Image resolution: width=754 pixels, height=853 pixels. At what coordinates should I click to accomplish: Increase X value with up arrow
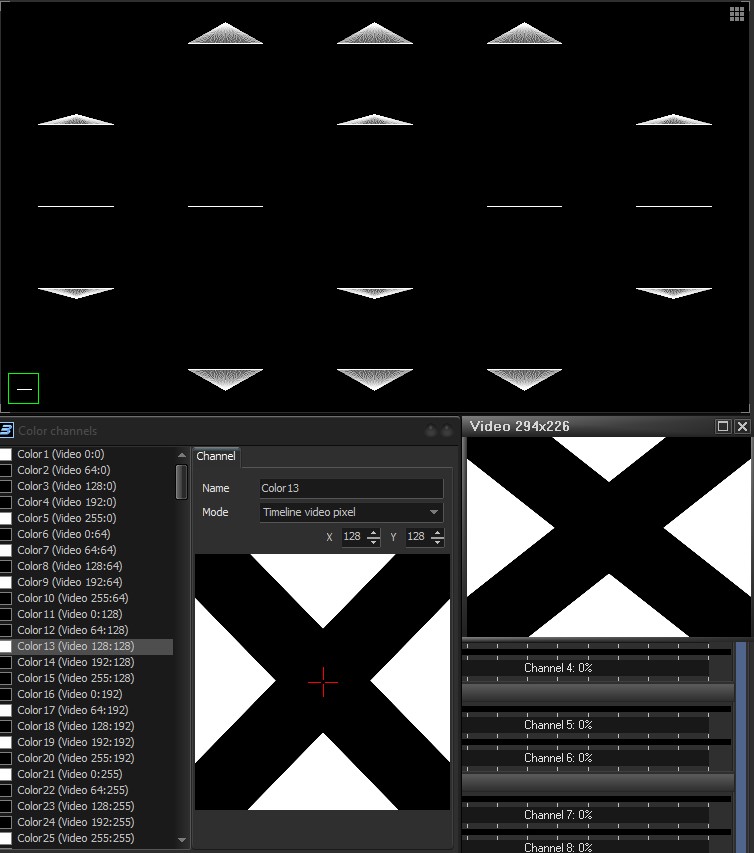click(x=373, y=533)
